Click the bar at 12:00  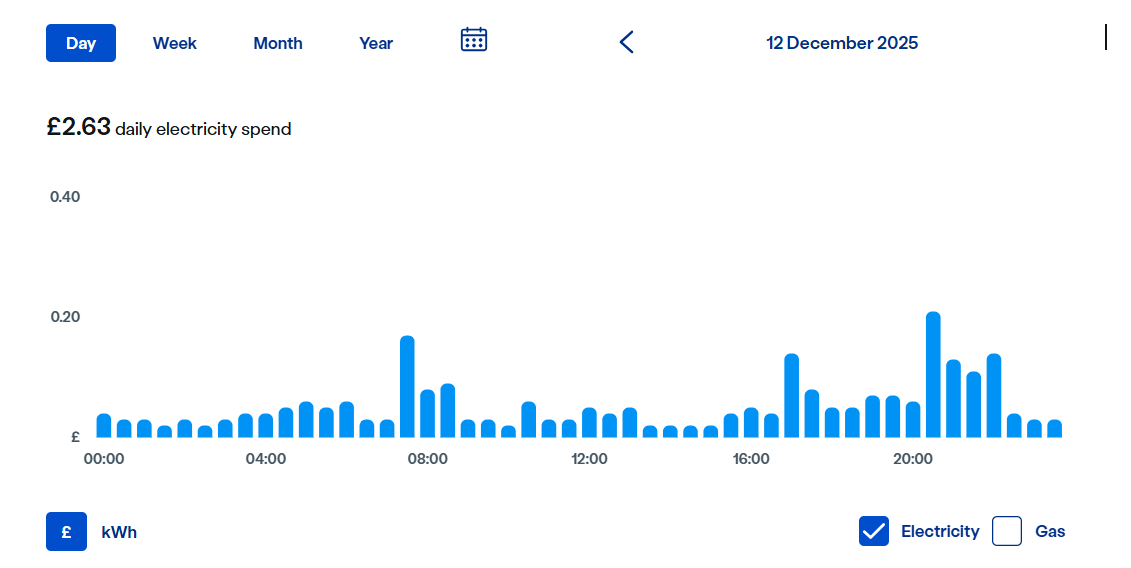click(x=589, y=423)
